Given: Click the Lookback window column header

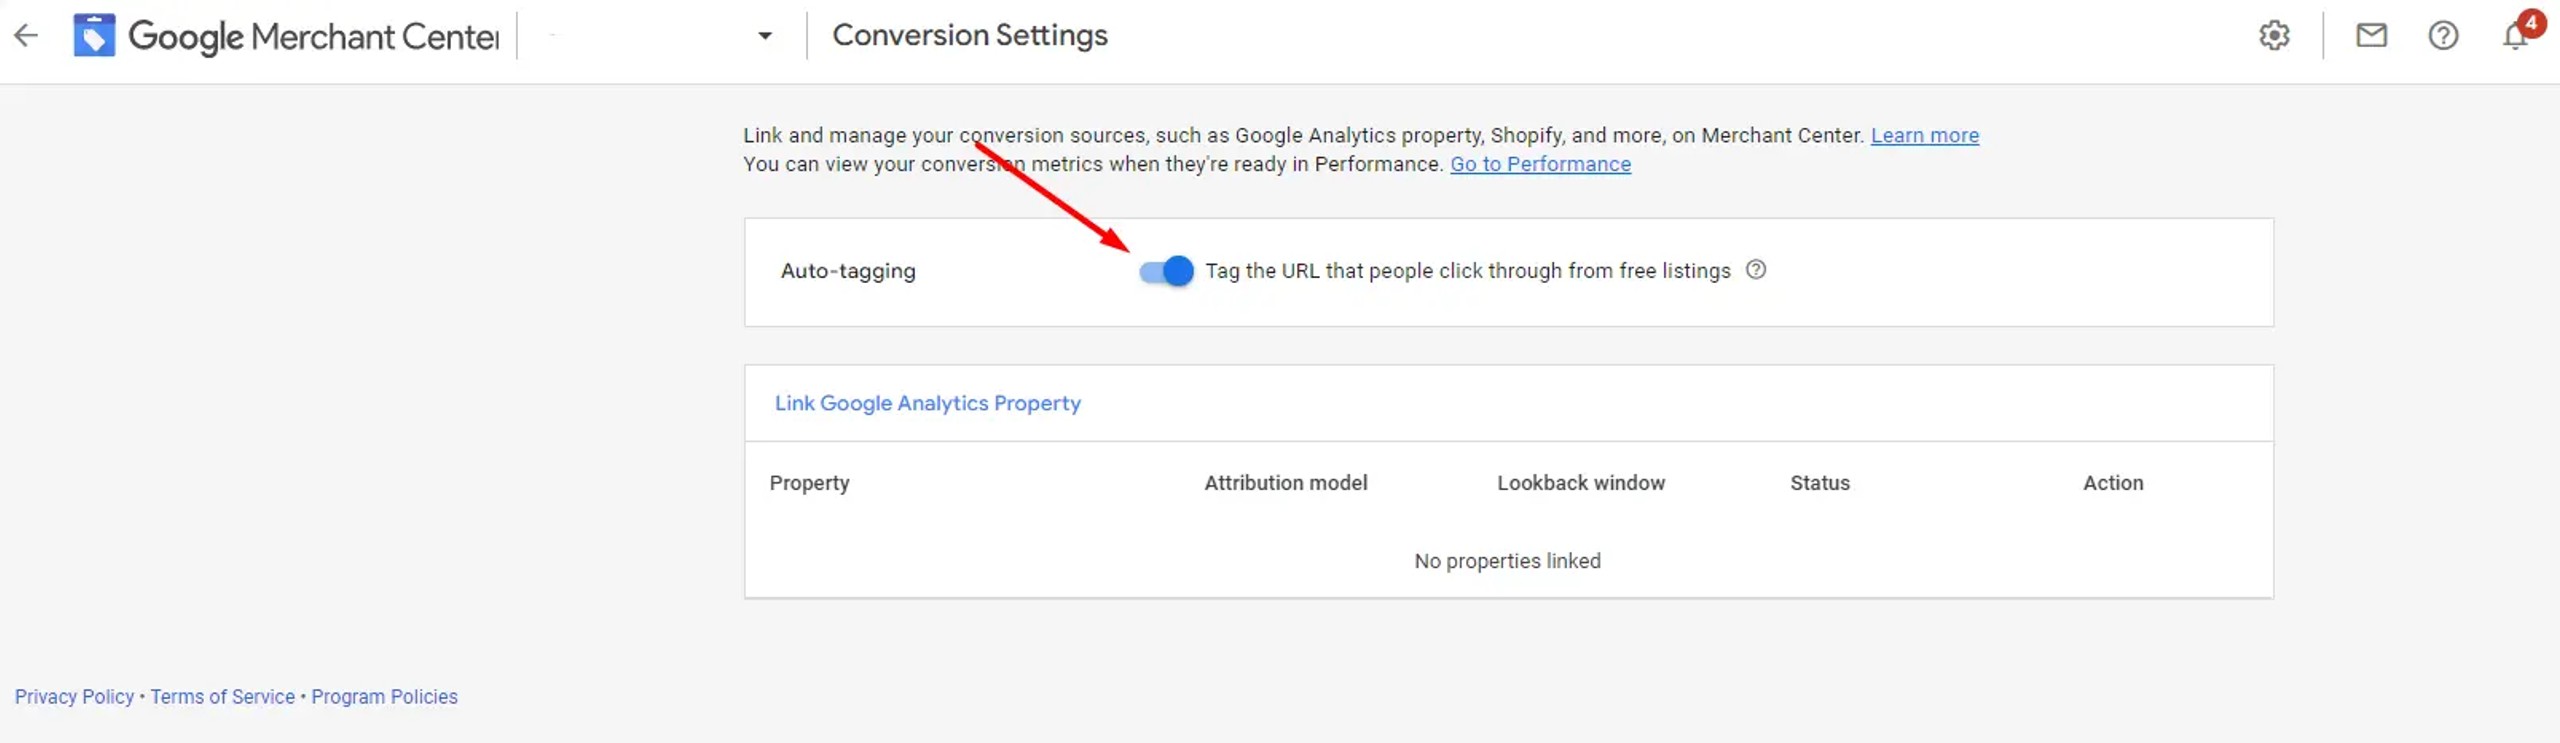Looking at the screenshot, I should [x=1580, y=483].
